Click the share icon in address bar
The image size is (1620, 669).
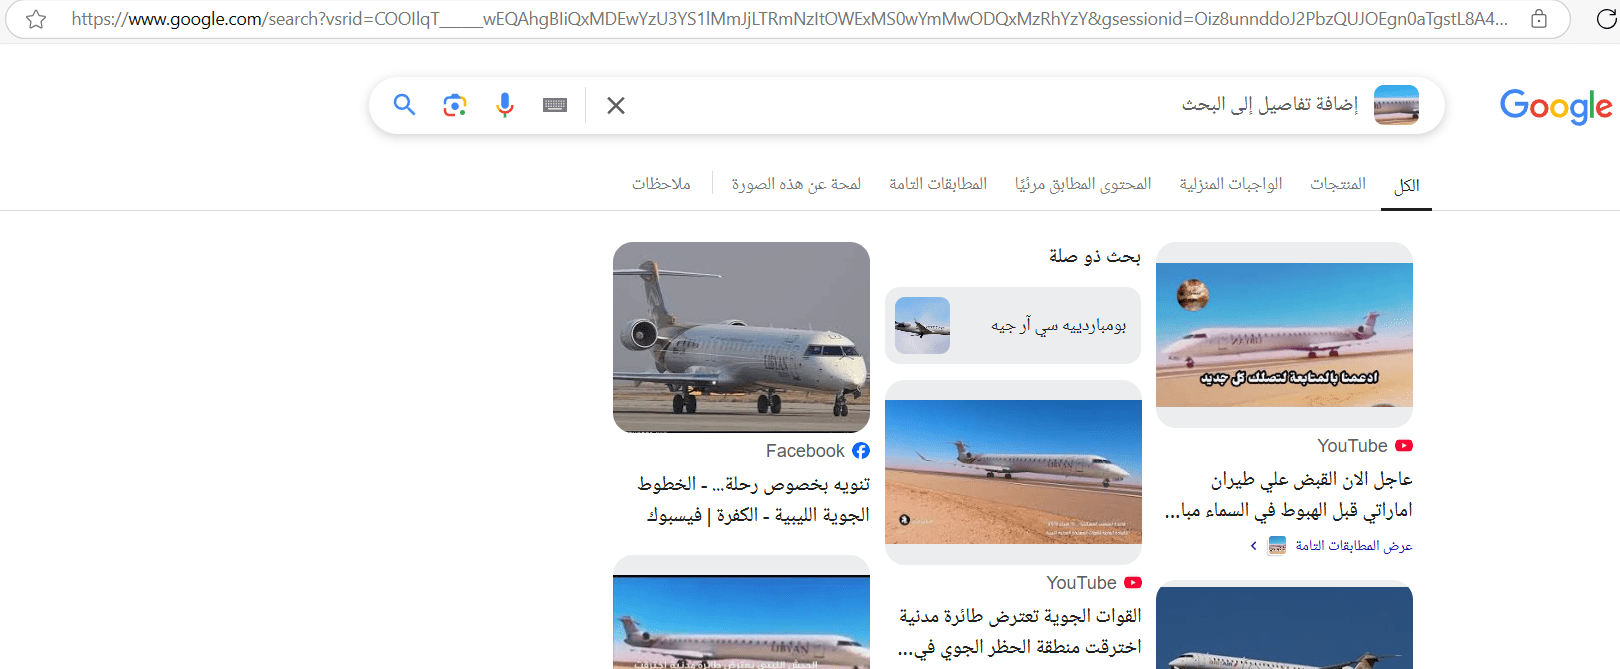pos(1539,19)
